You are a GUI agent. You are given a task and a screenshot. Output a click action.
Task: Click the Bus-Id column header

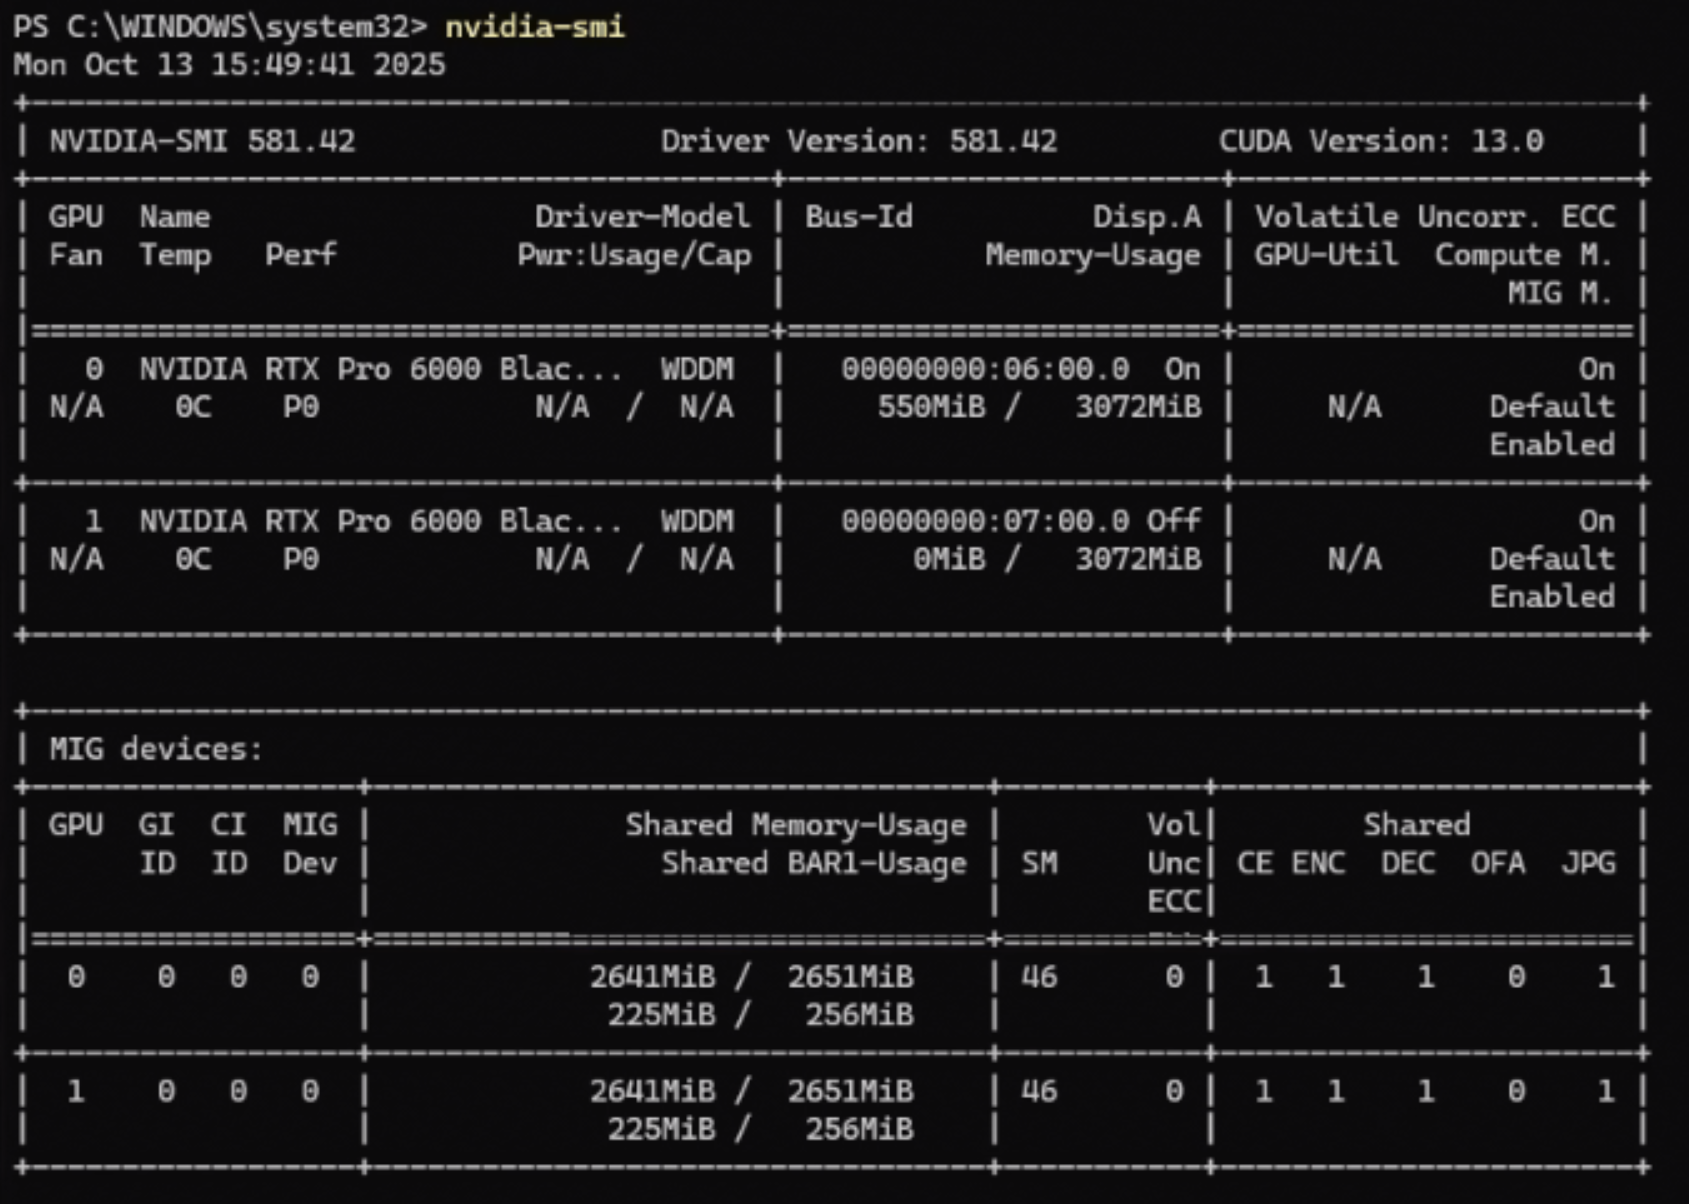click(x=859, y=217)
